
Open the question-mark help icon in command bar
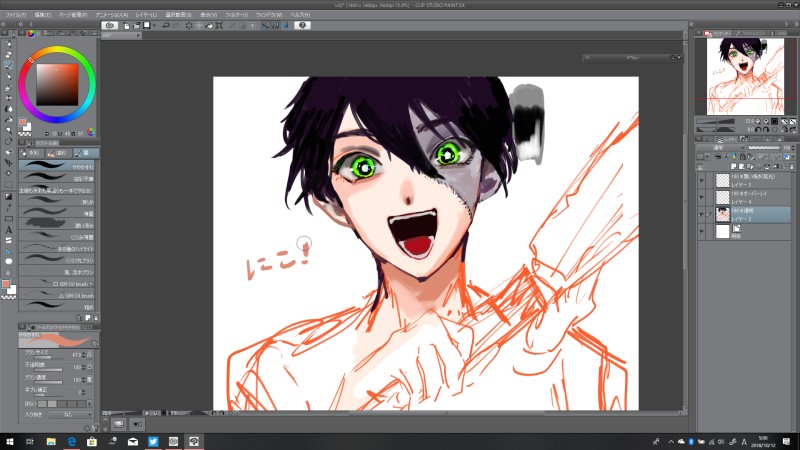point(302,25)
